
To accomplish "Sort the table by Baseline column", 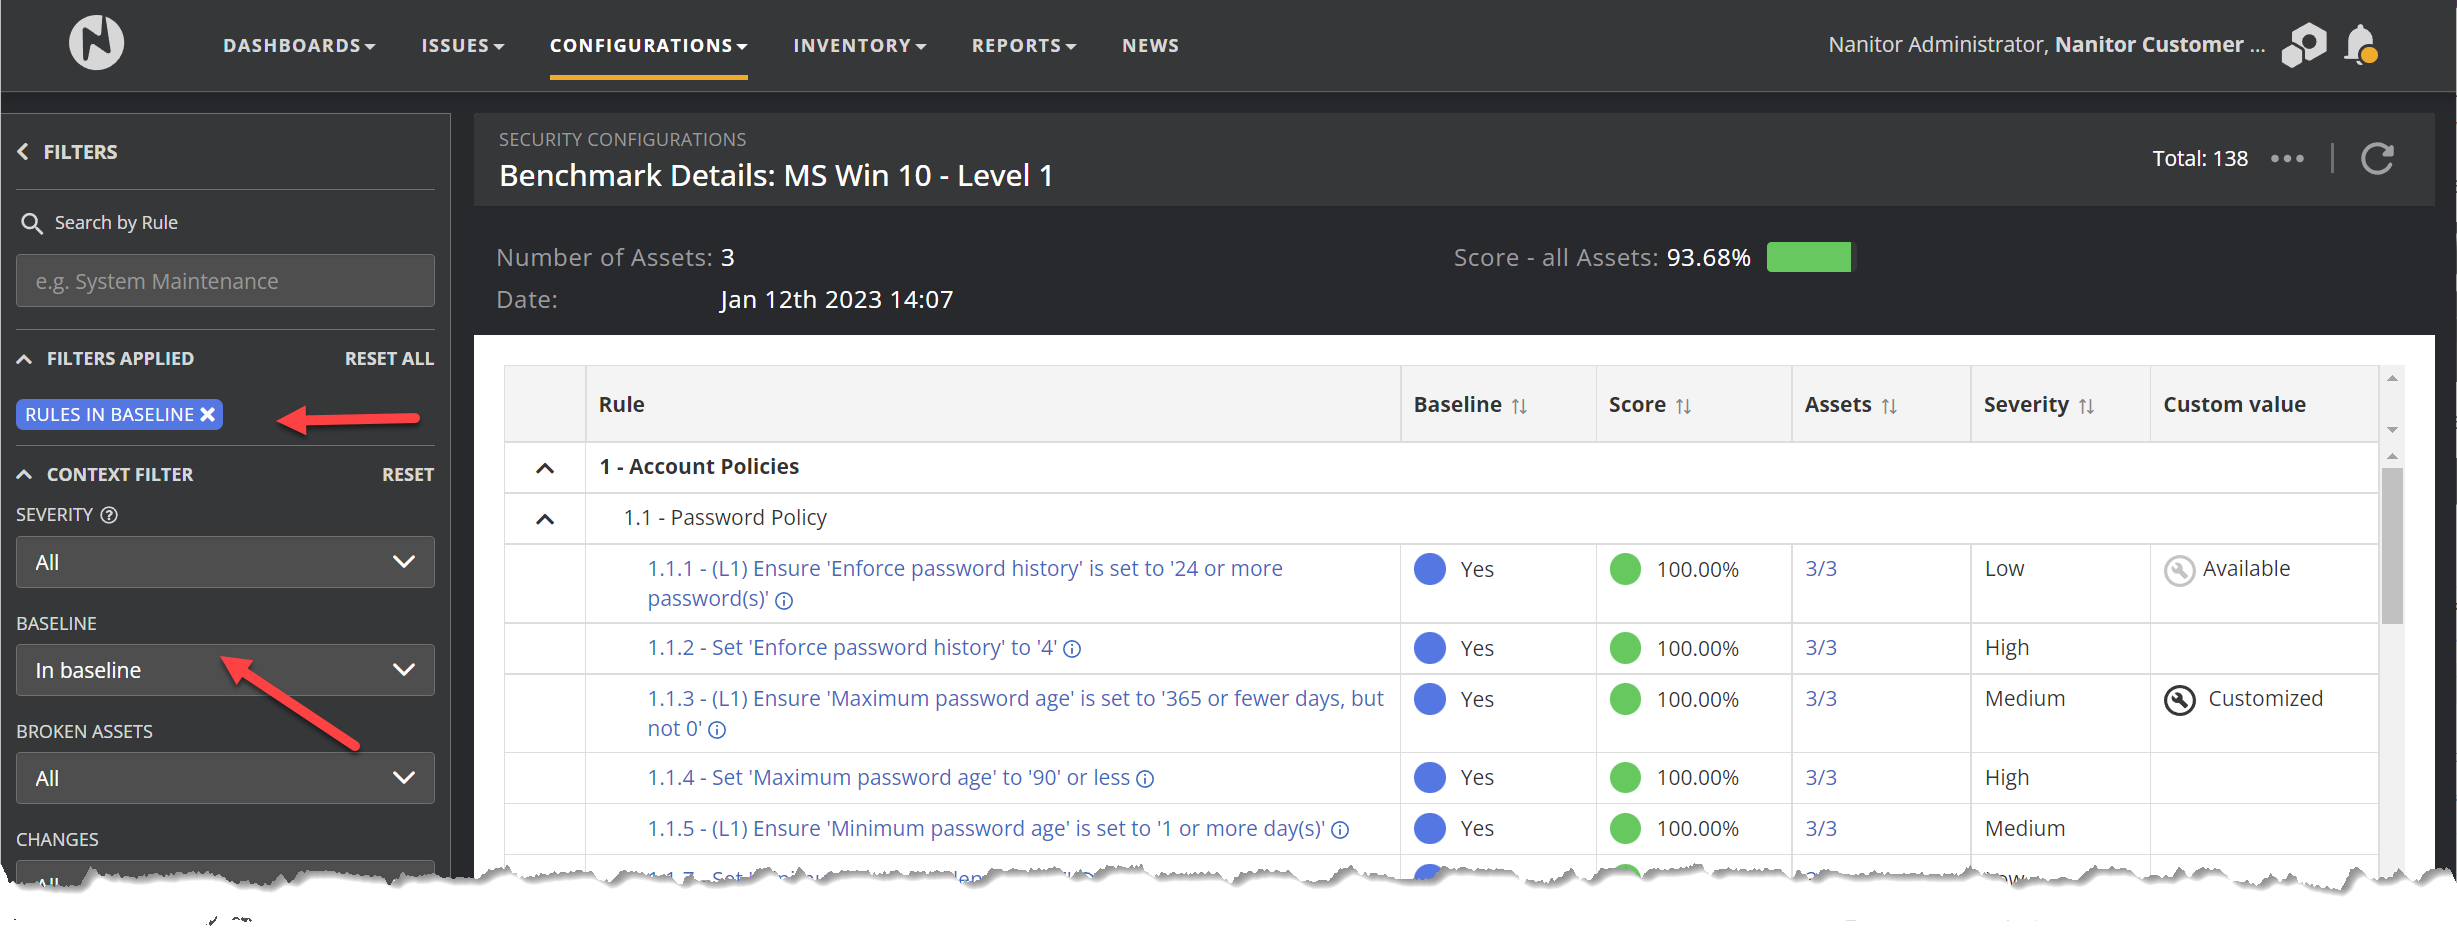I will pyautogui.click(x=1519, y=406).
